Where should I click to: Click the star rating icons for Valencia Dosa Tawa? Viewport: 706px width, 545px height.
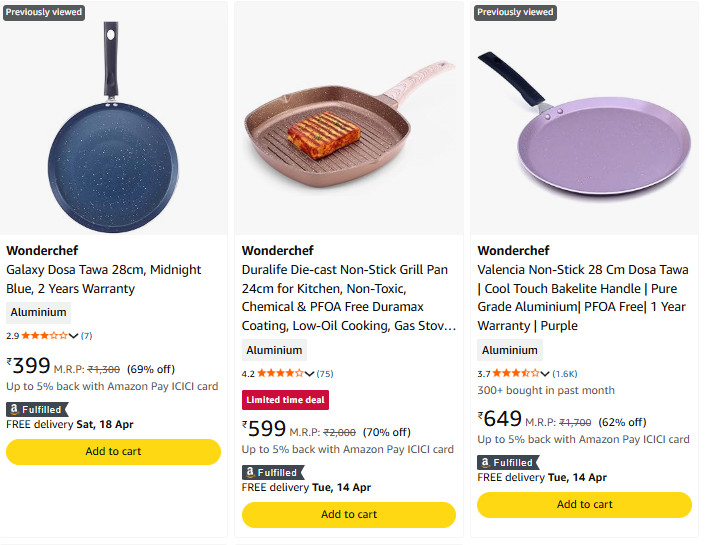[516, 373]
